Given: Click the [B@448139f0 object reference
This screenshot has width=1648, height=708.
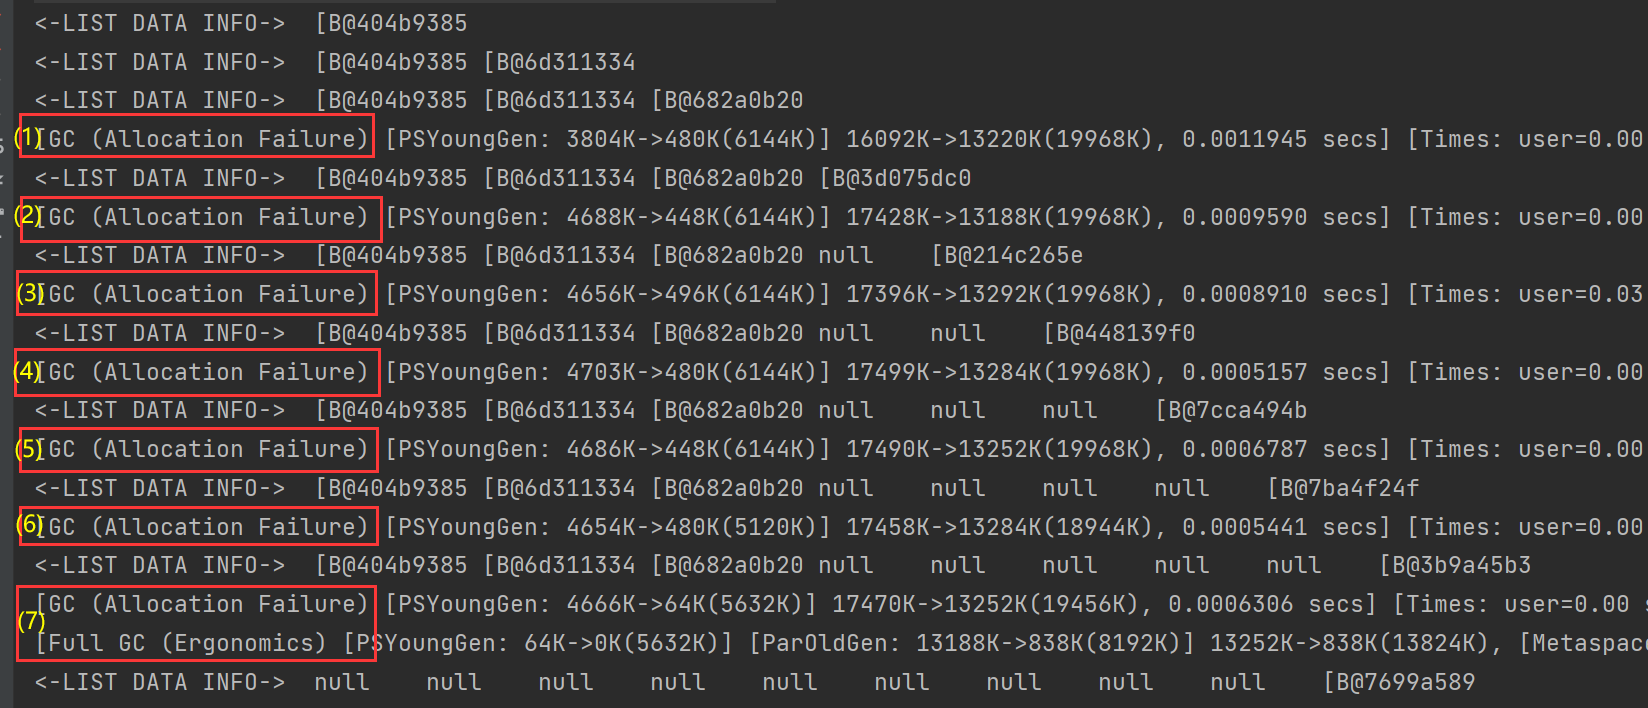Looking at the screenshot, I should pos(1119,333).
